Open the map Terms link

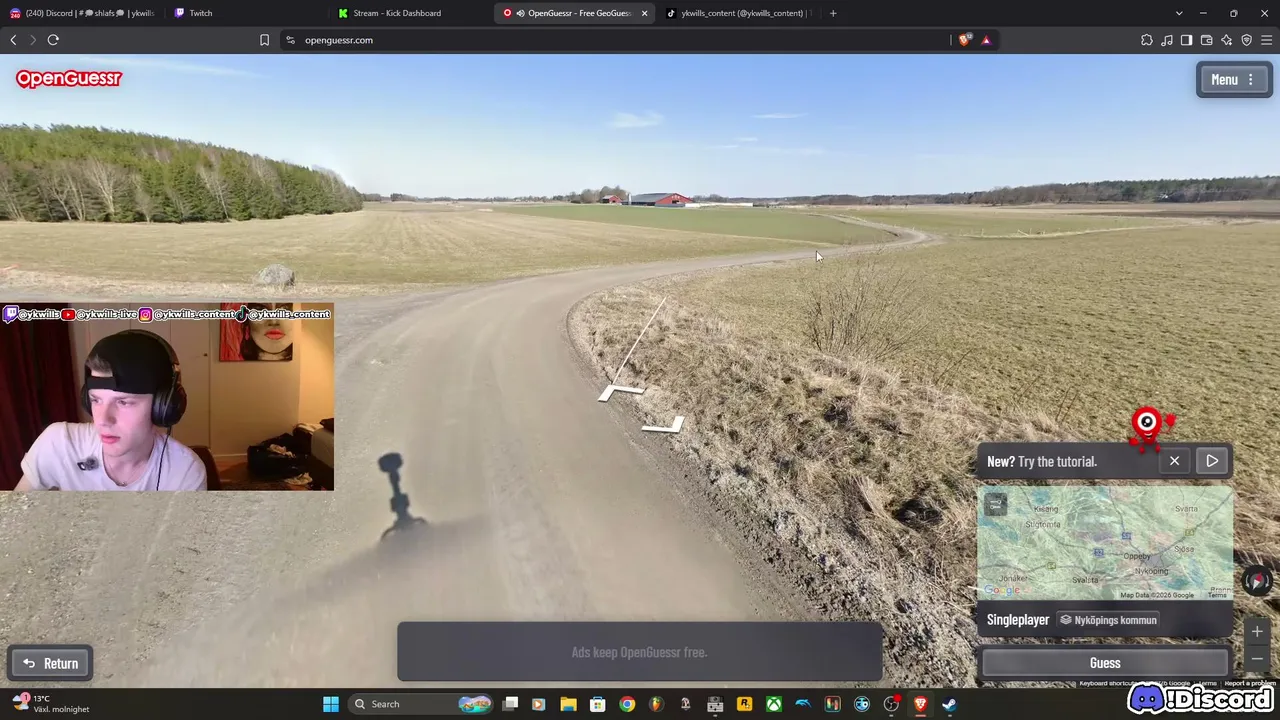[1217, 595]
